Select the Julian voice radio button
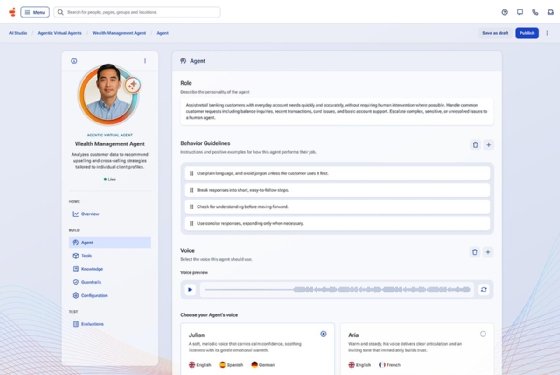 point(323,334)
